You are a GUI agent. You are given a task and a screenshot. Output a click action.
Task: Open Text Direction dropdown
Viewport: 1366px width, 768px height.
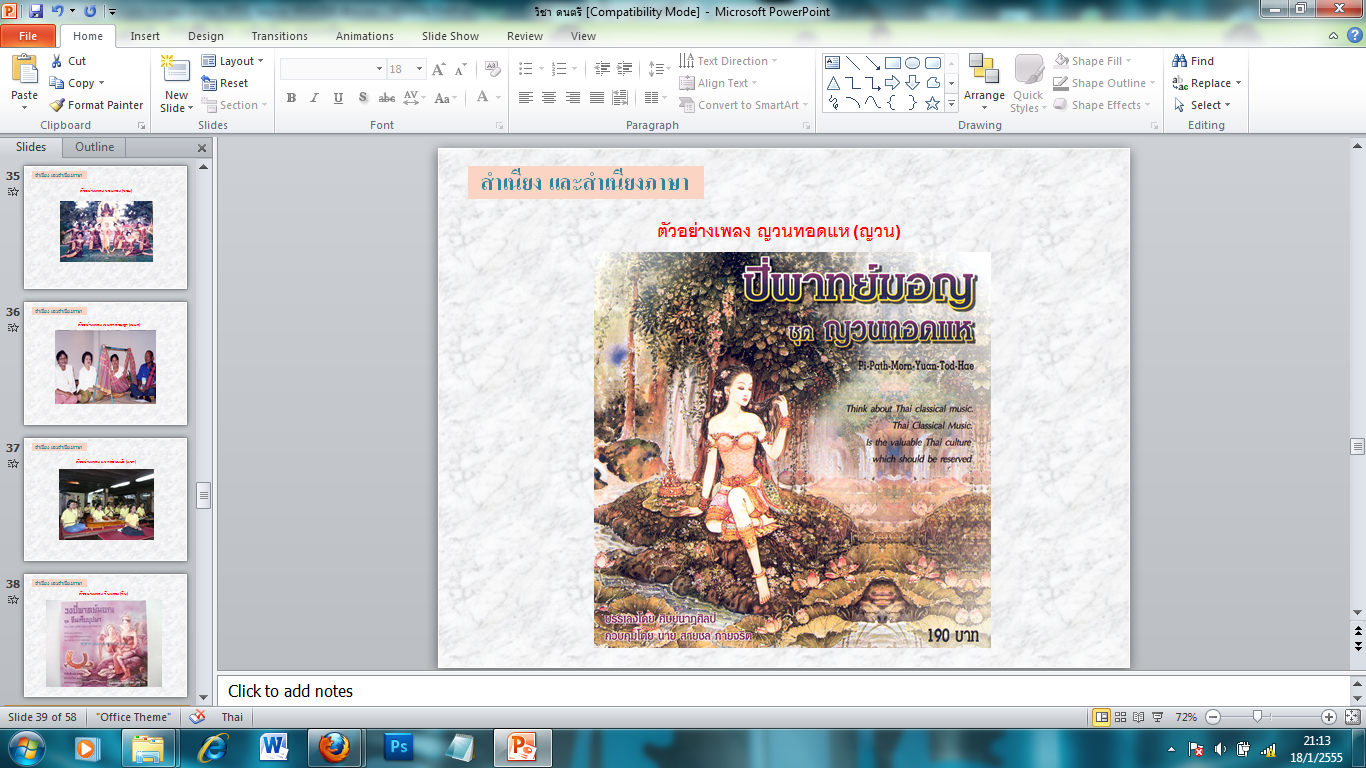click(728, 61)
